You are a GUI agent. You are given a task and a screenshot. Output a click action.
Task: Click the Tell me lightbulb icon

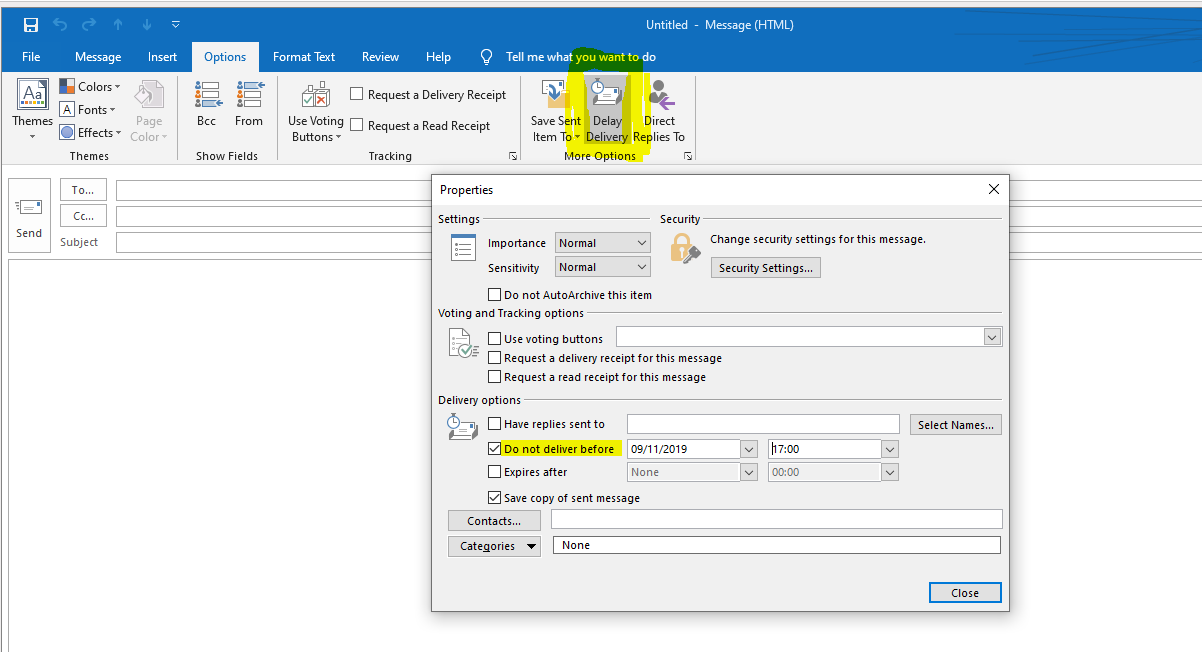487,57
